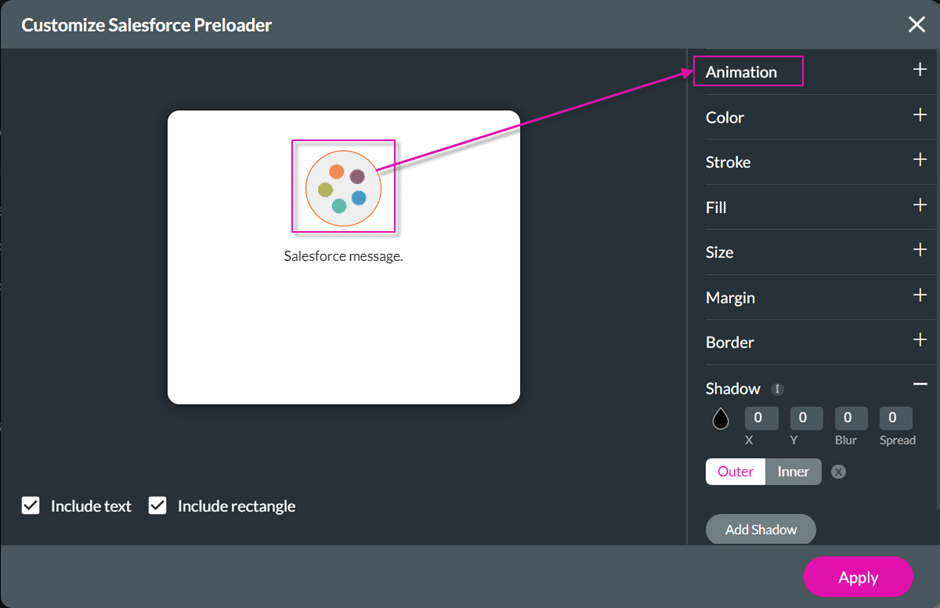The image size is (940, 608).
Task: Uncheck the Include rectangle checkbox
Action: tap(157, 505)
